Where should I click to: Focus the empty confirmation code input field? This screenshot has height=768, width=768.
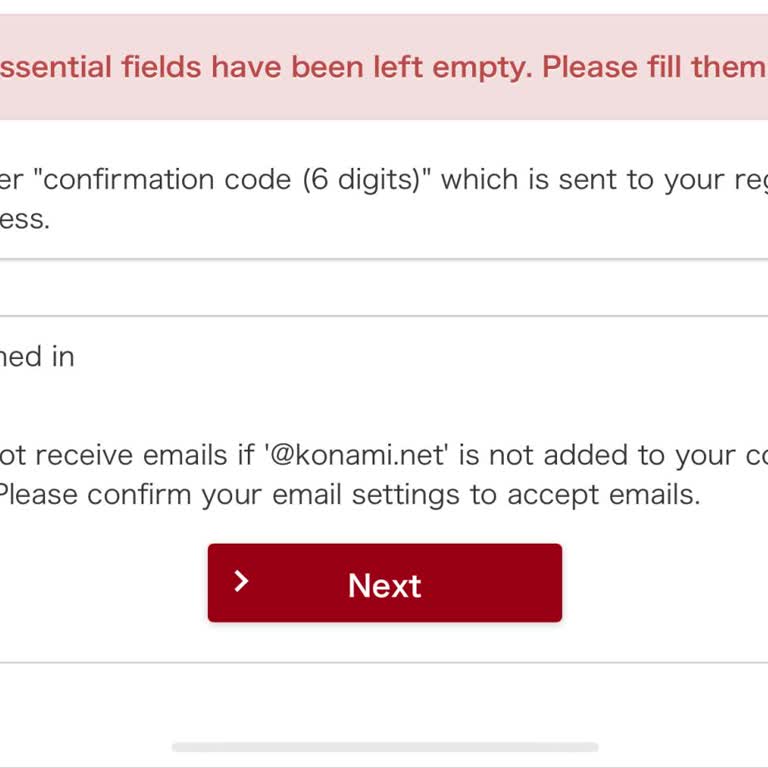[384, 288]
